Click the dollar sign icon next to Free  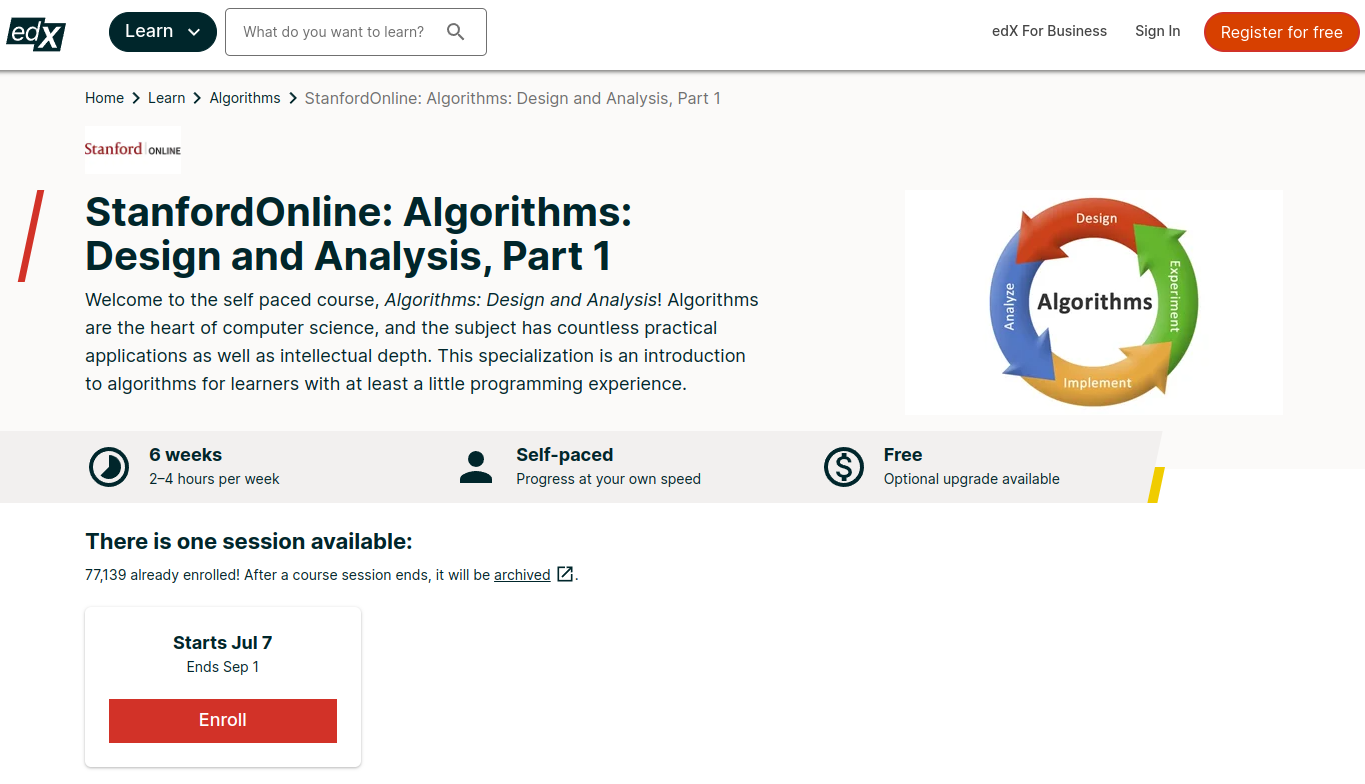(843, 466)
